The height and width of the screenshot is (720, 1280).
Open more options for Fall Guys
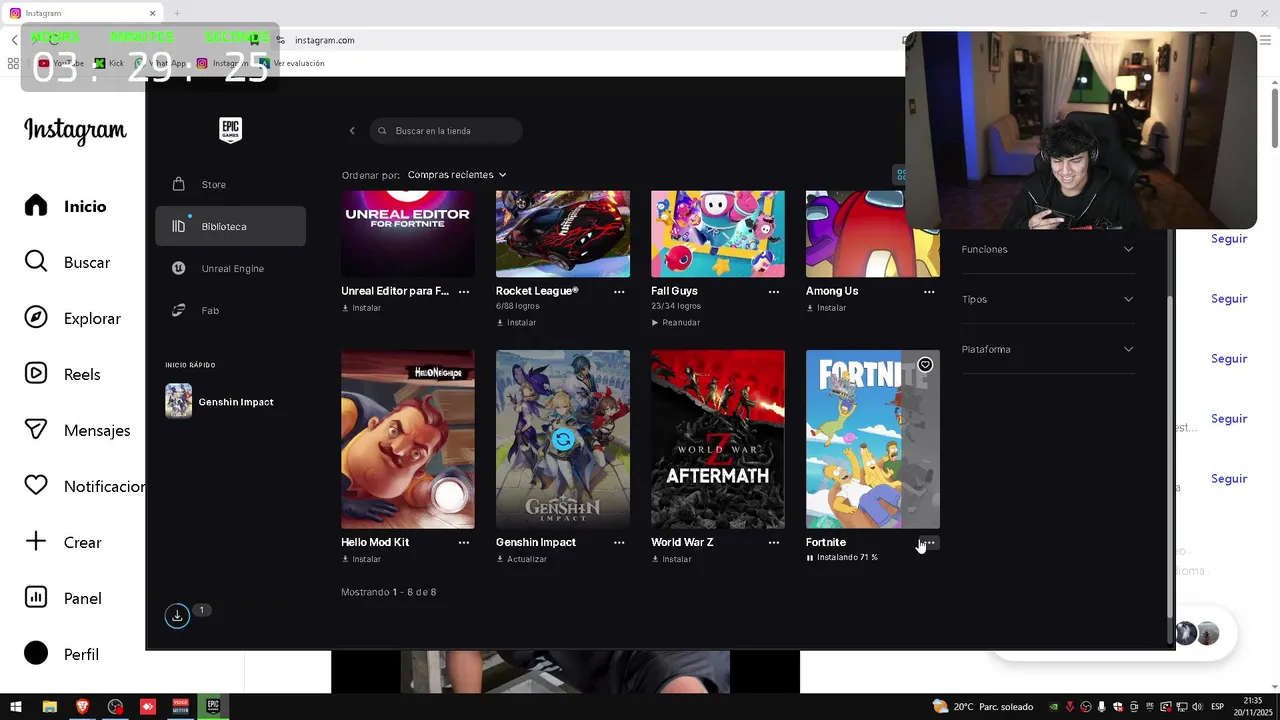[774, 291]
